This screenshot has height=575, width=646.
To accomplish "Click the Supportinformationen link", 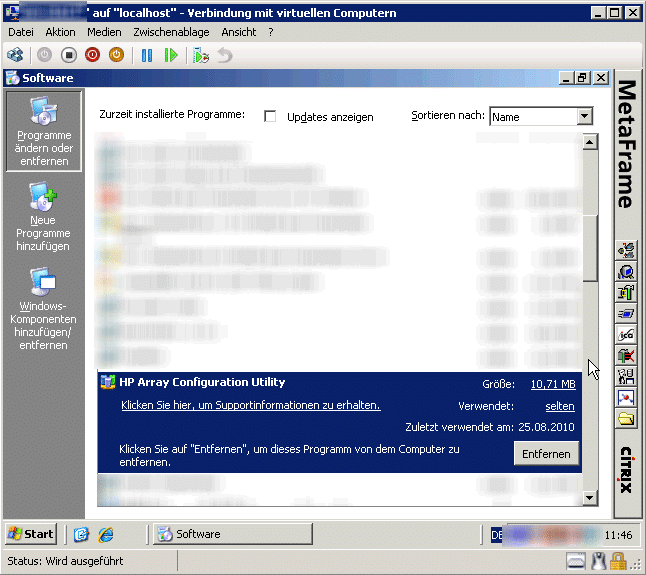I will point(250,405).
